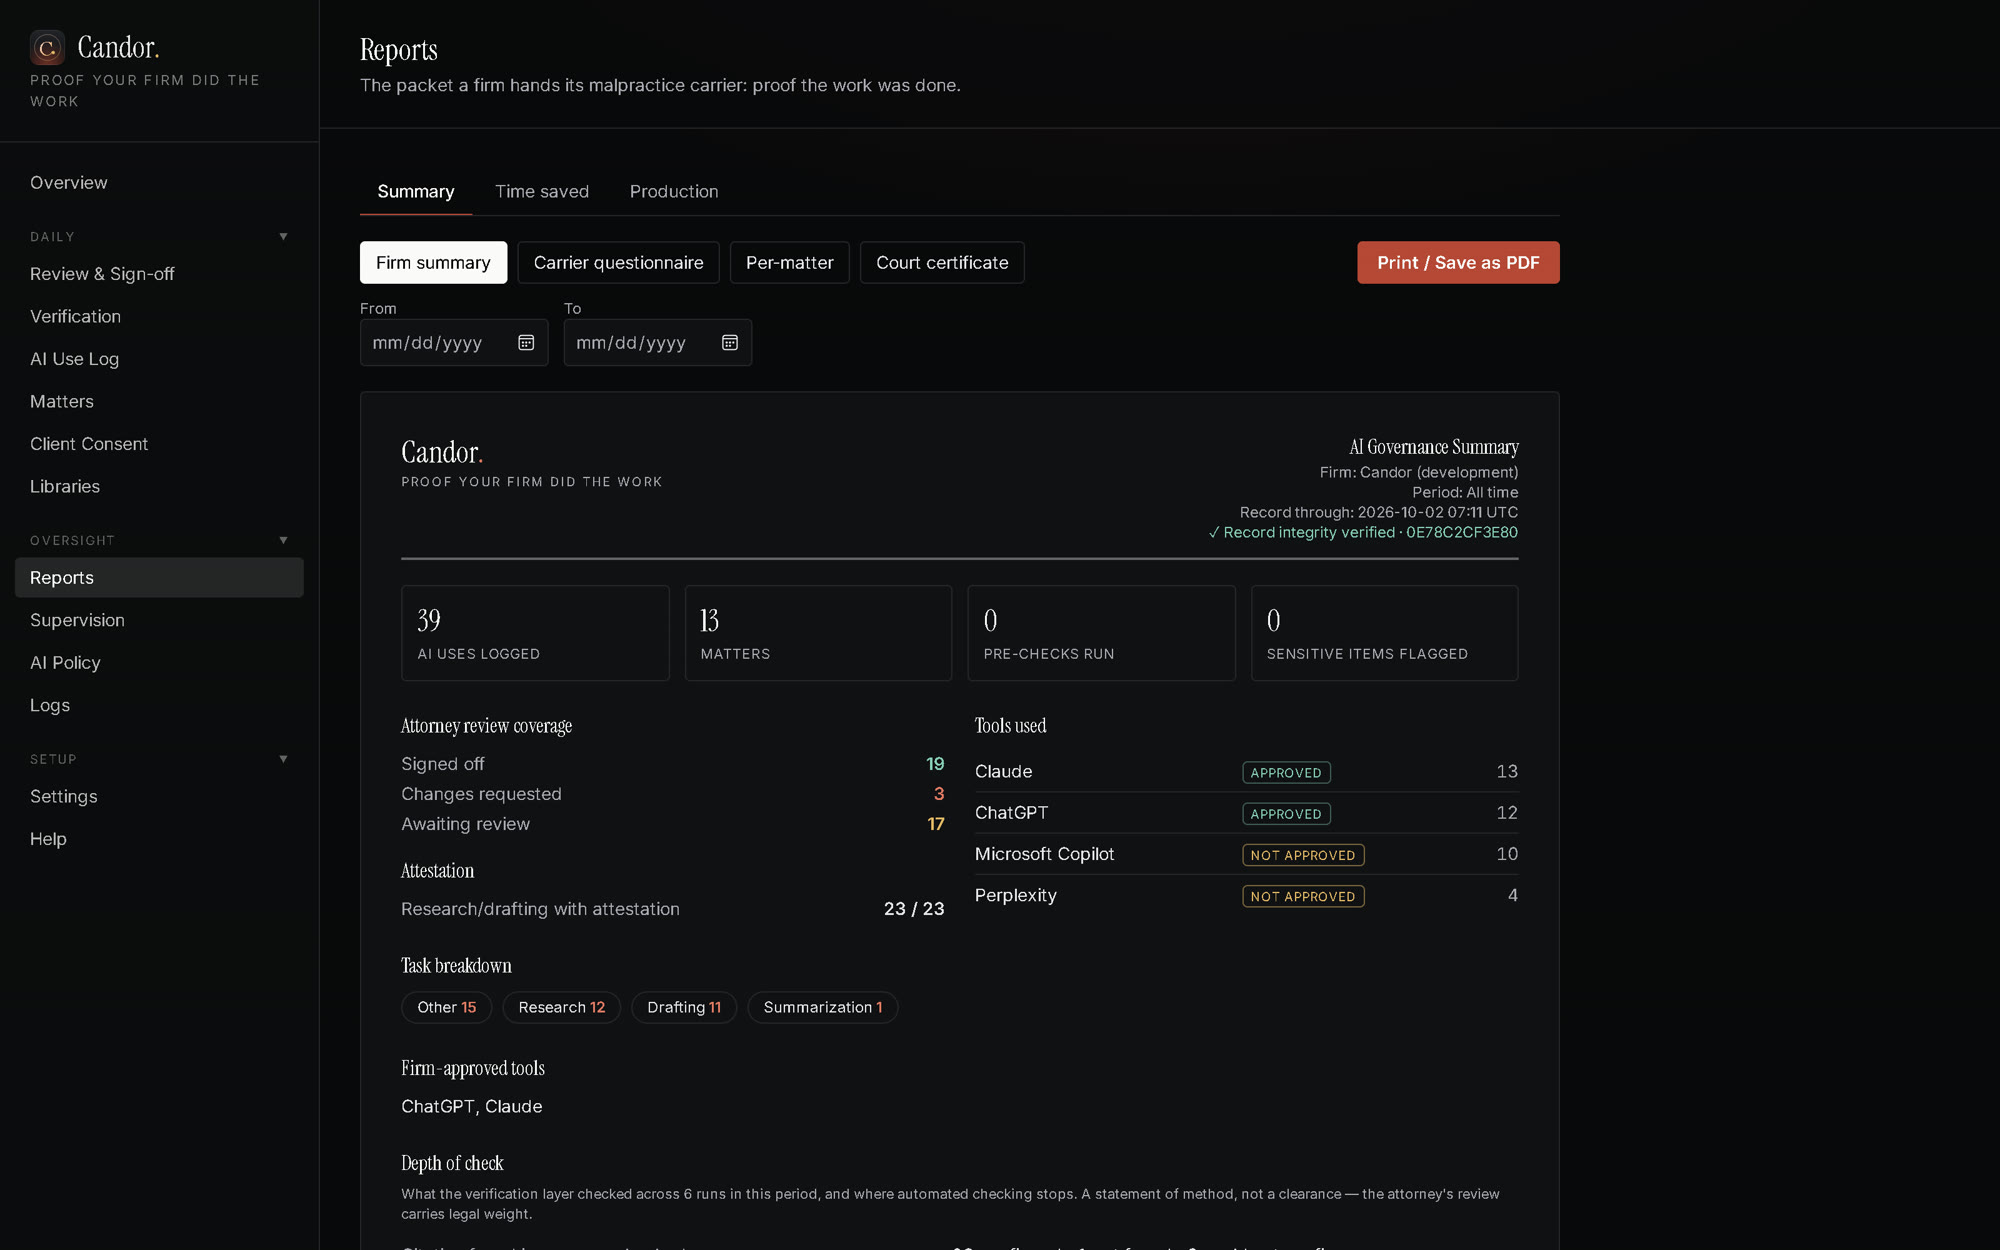The width and height of the screenshot is (2000, 1250).
Task: Switch to the Production tab
Action: [x=674, y=192]
